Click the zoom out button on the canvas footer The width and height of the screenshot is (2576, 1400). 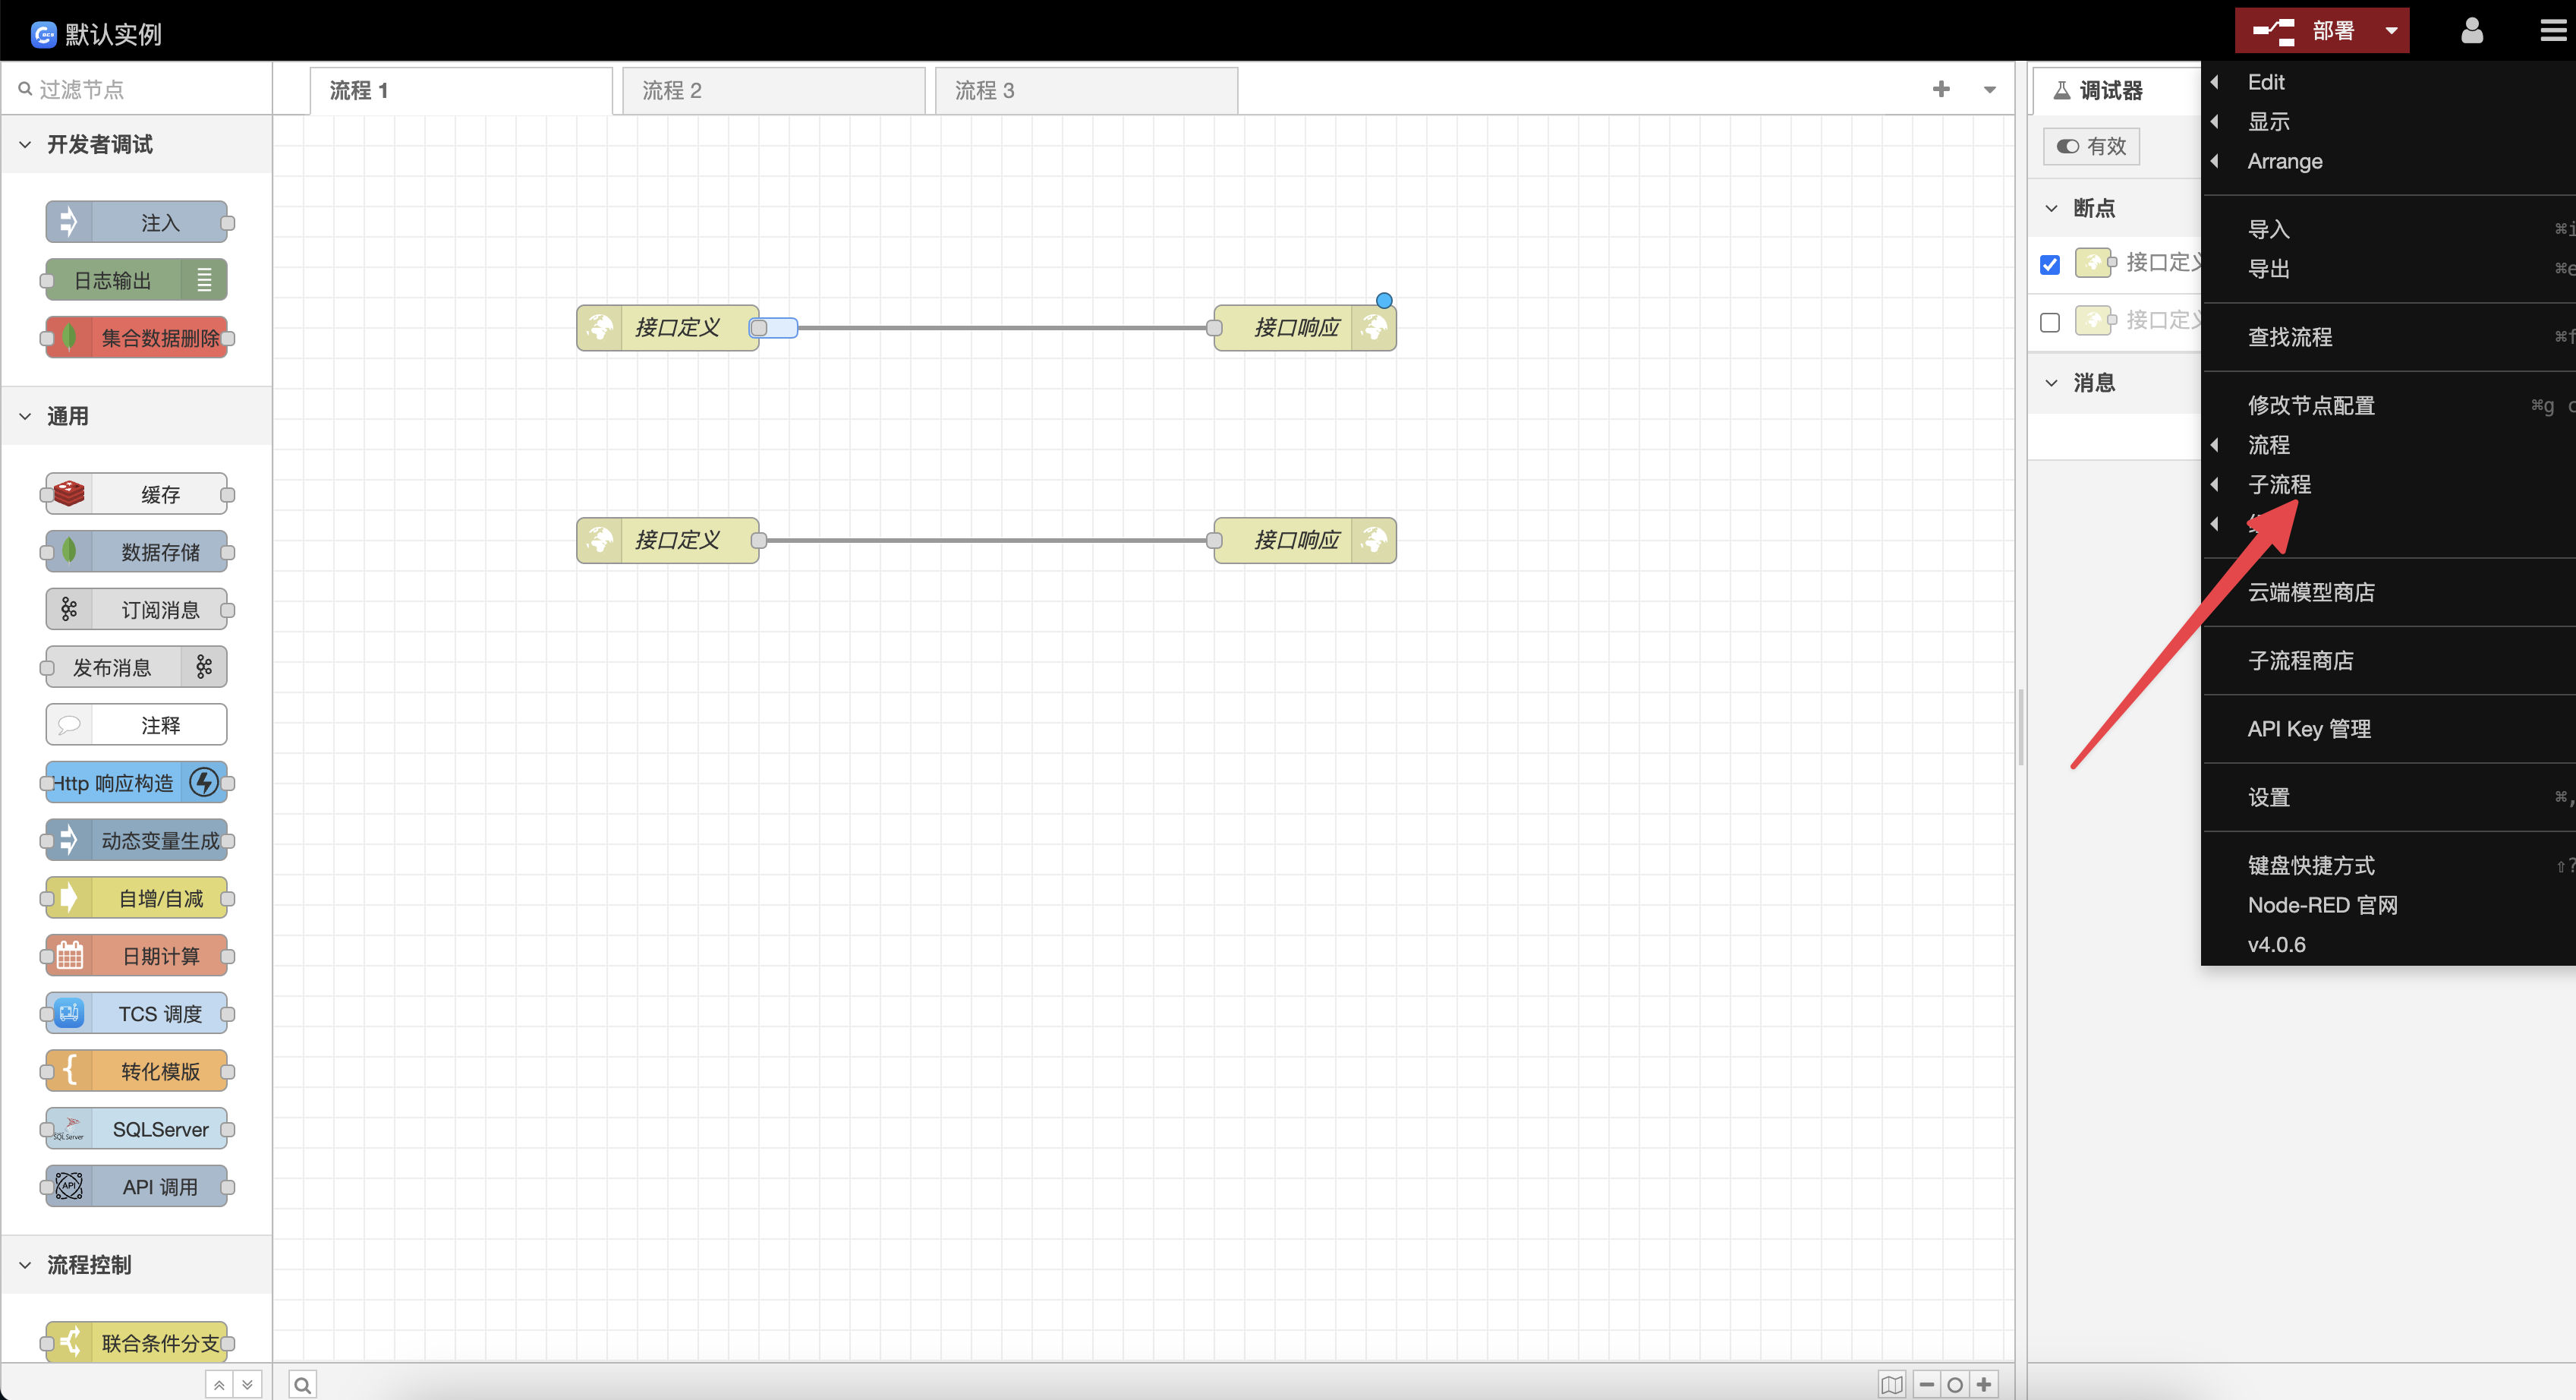1926,1384
